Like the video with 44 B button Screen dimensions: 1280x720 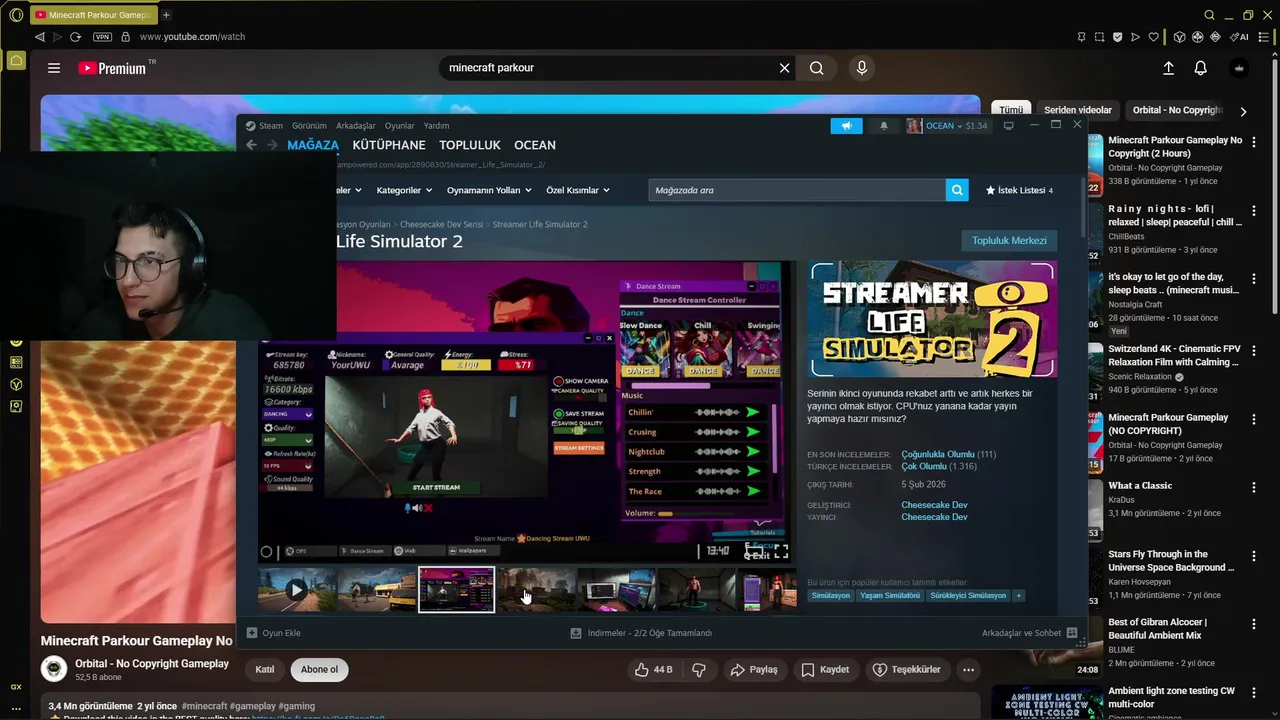click(x=653, y=669)
